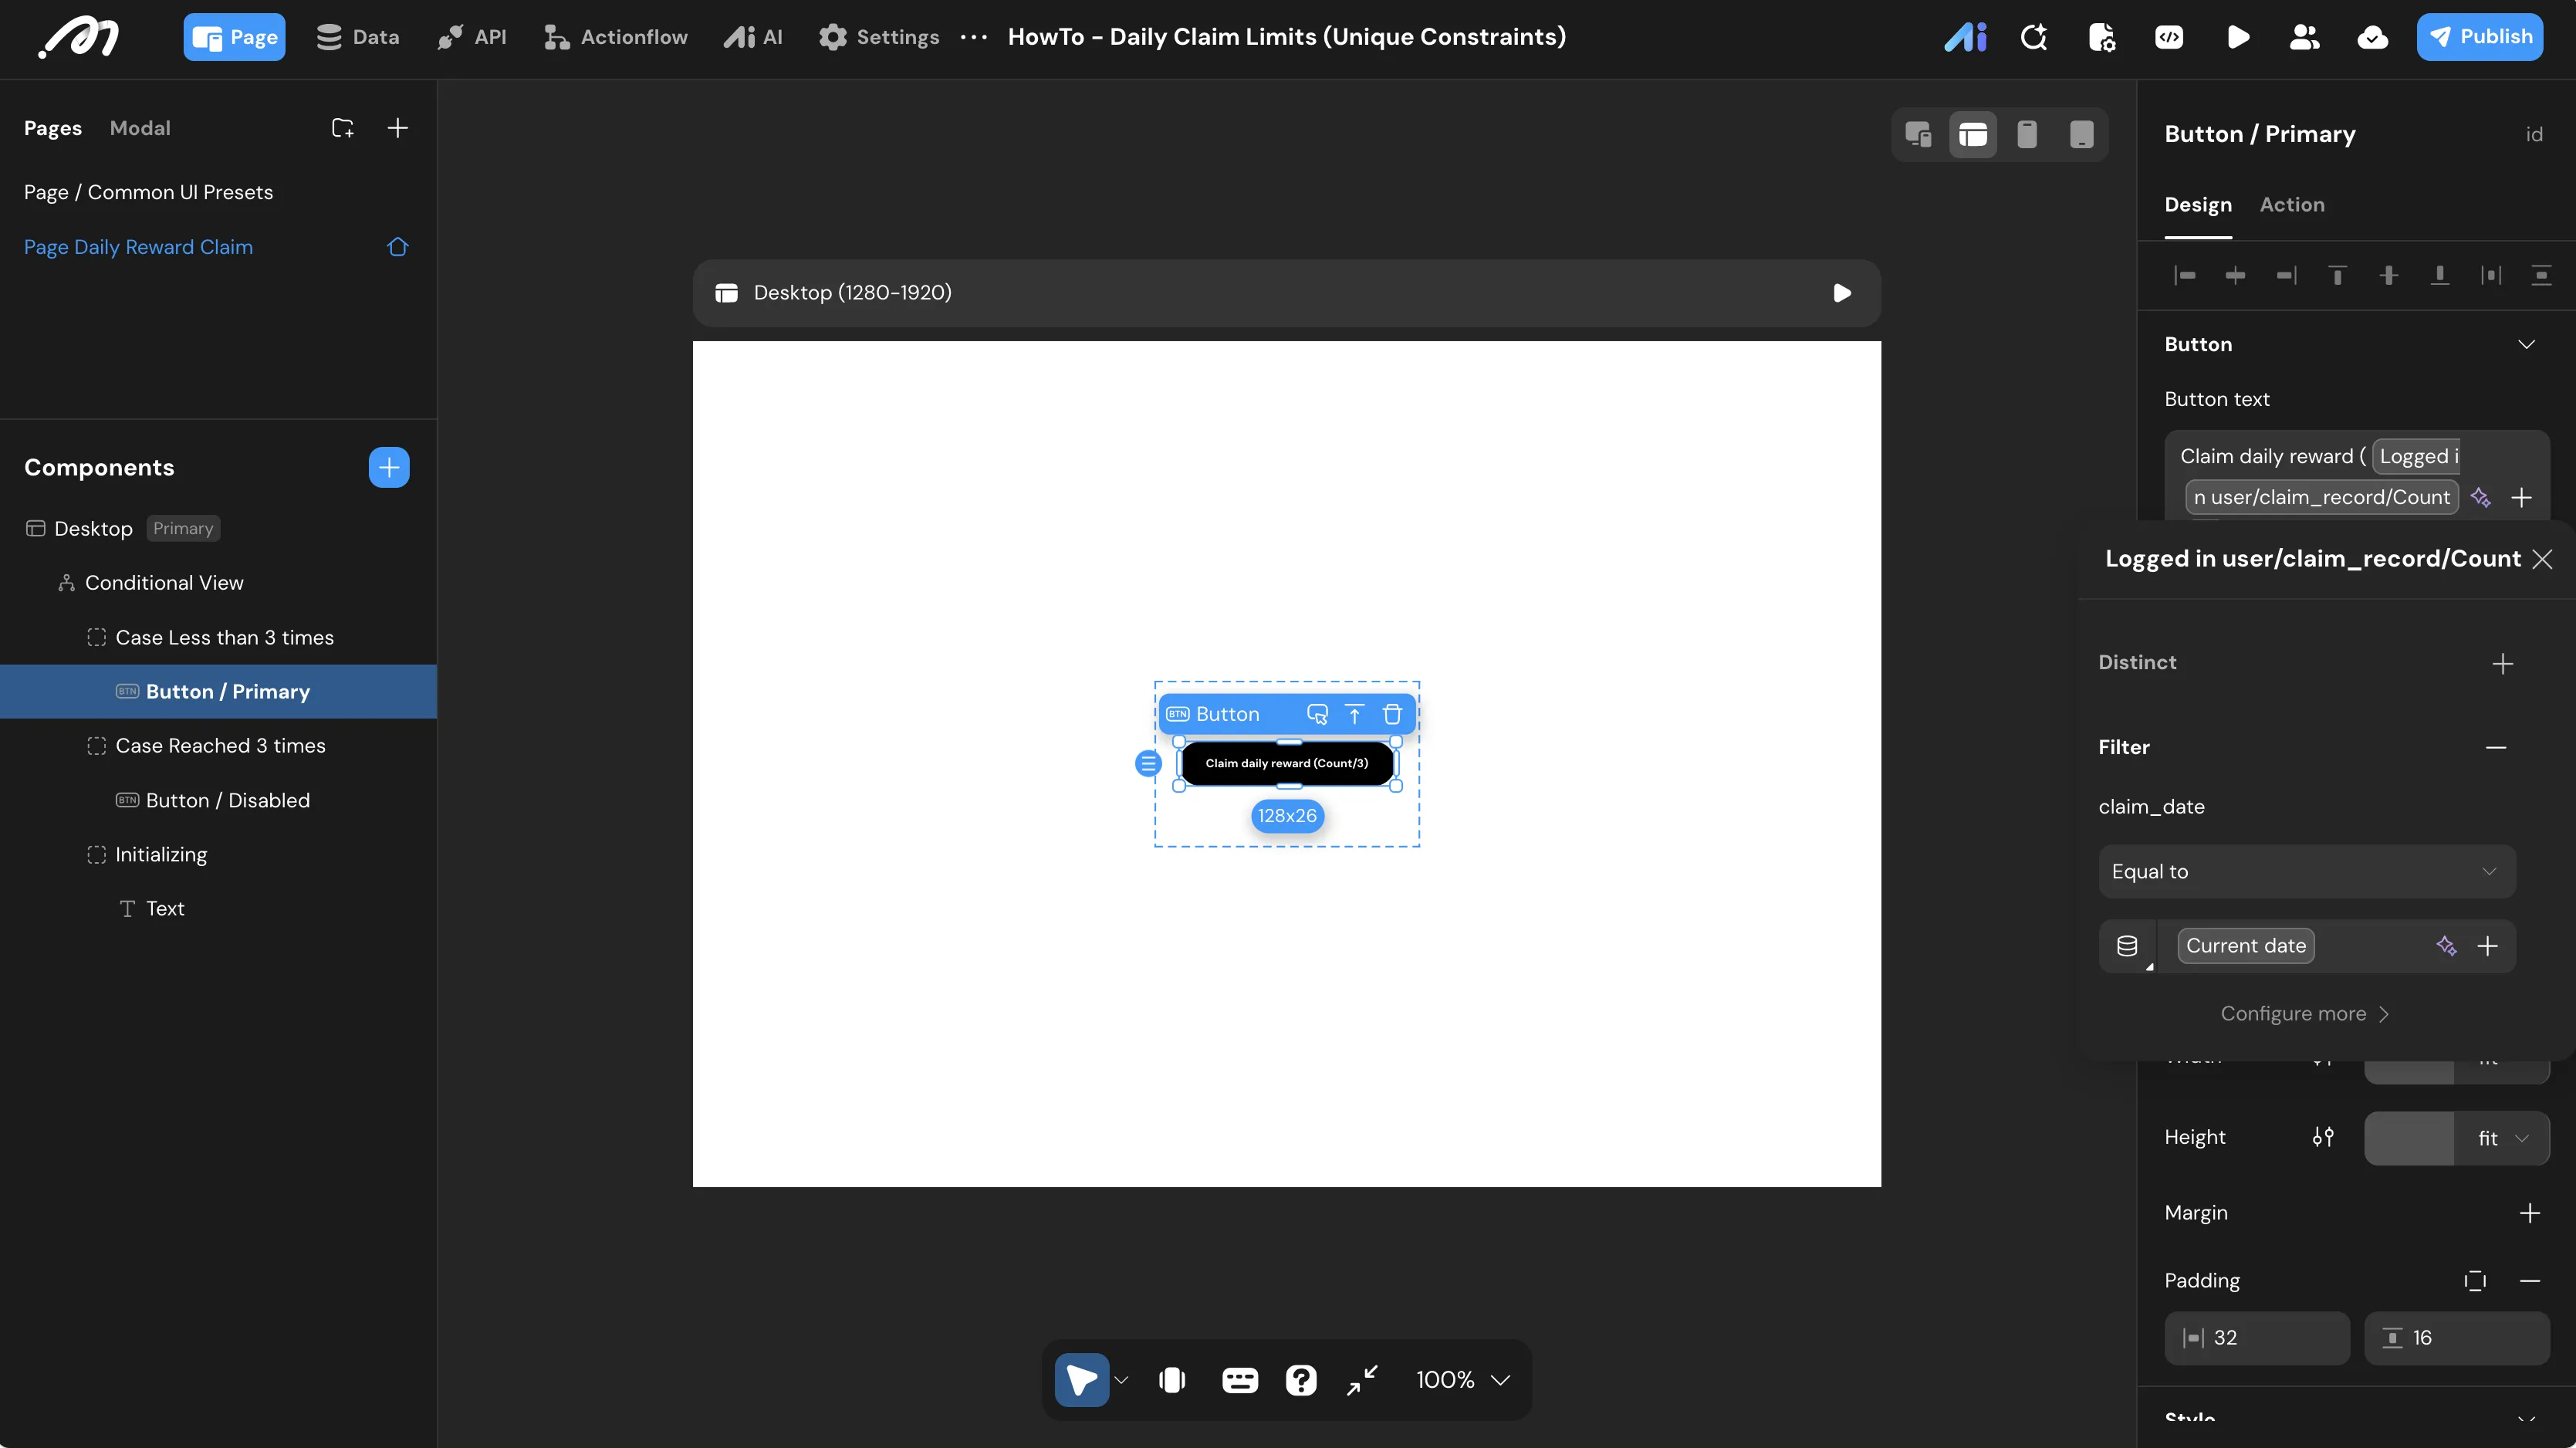The width and height of the screenshot is (2576, 1448).
Task: Delete the button with trash icon
Action: click(1392, 714)
